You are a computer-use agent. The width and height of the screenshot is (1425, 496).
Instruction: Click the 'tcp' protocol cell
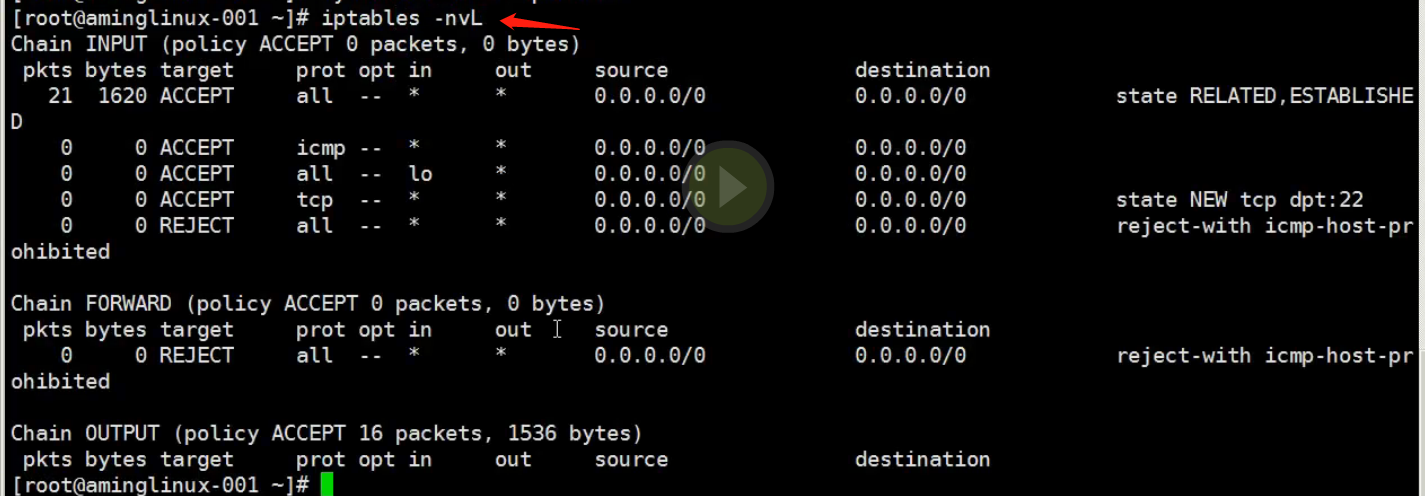(314, 200)
